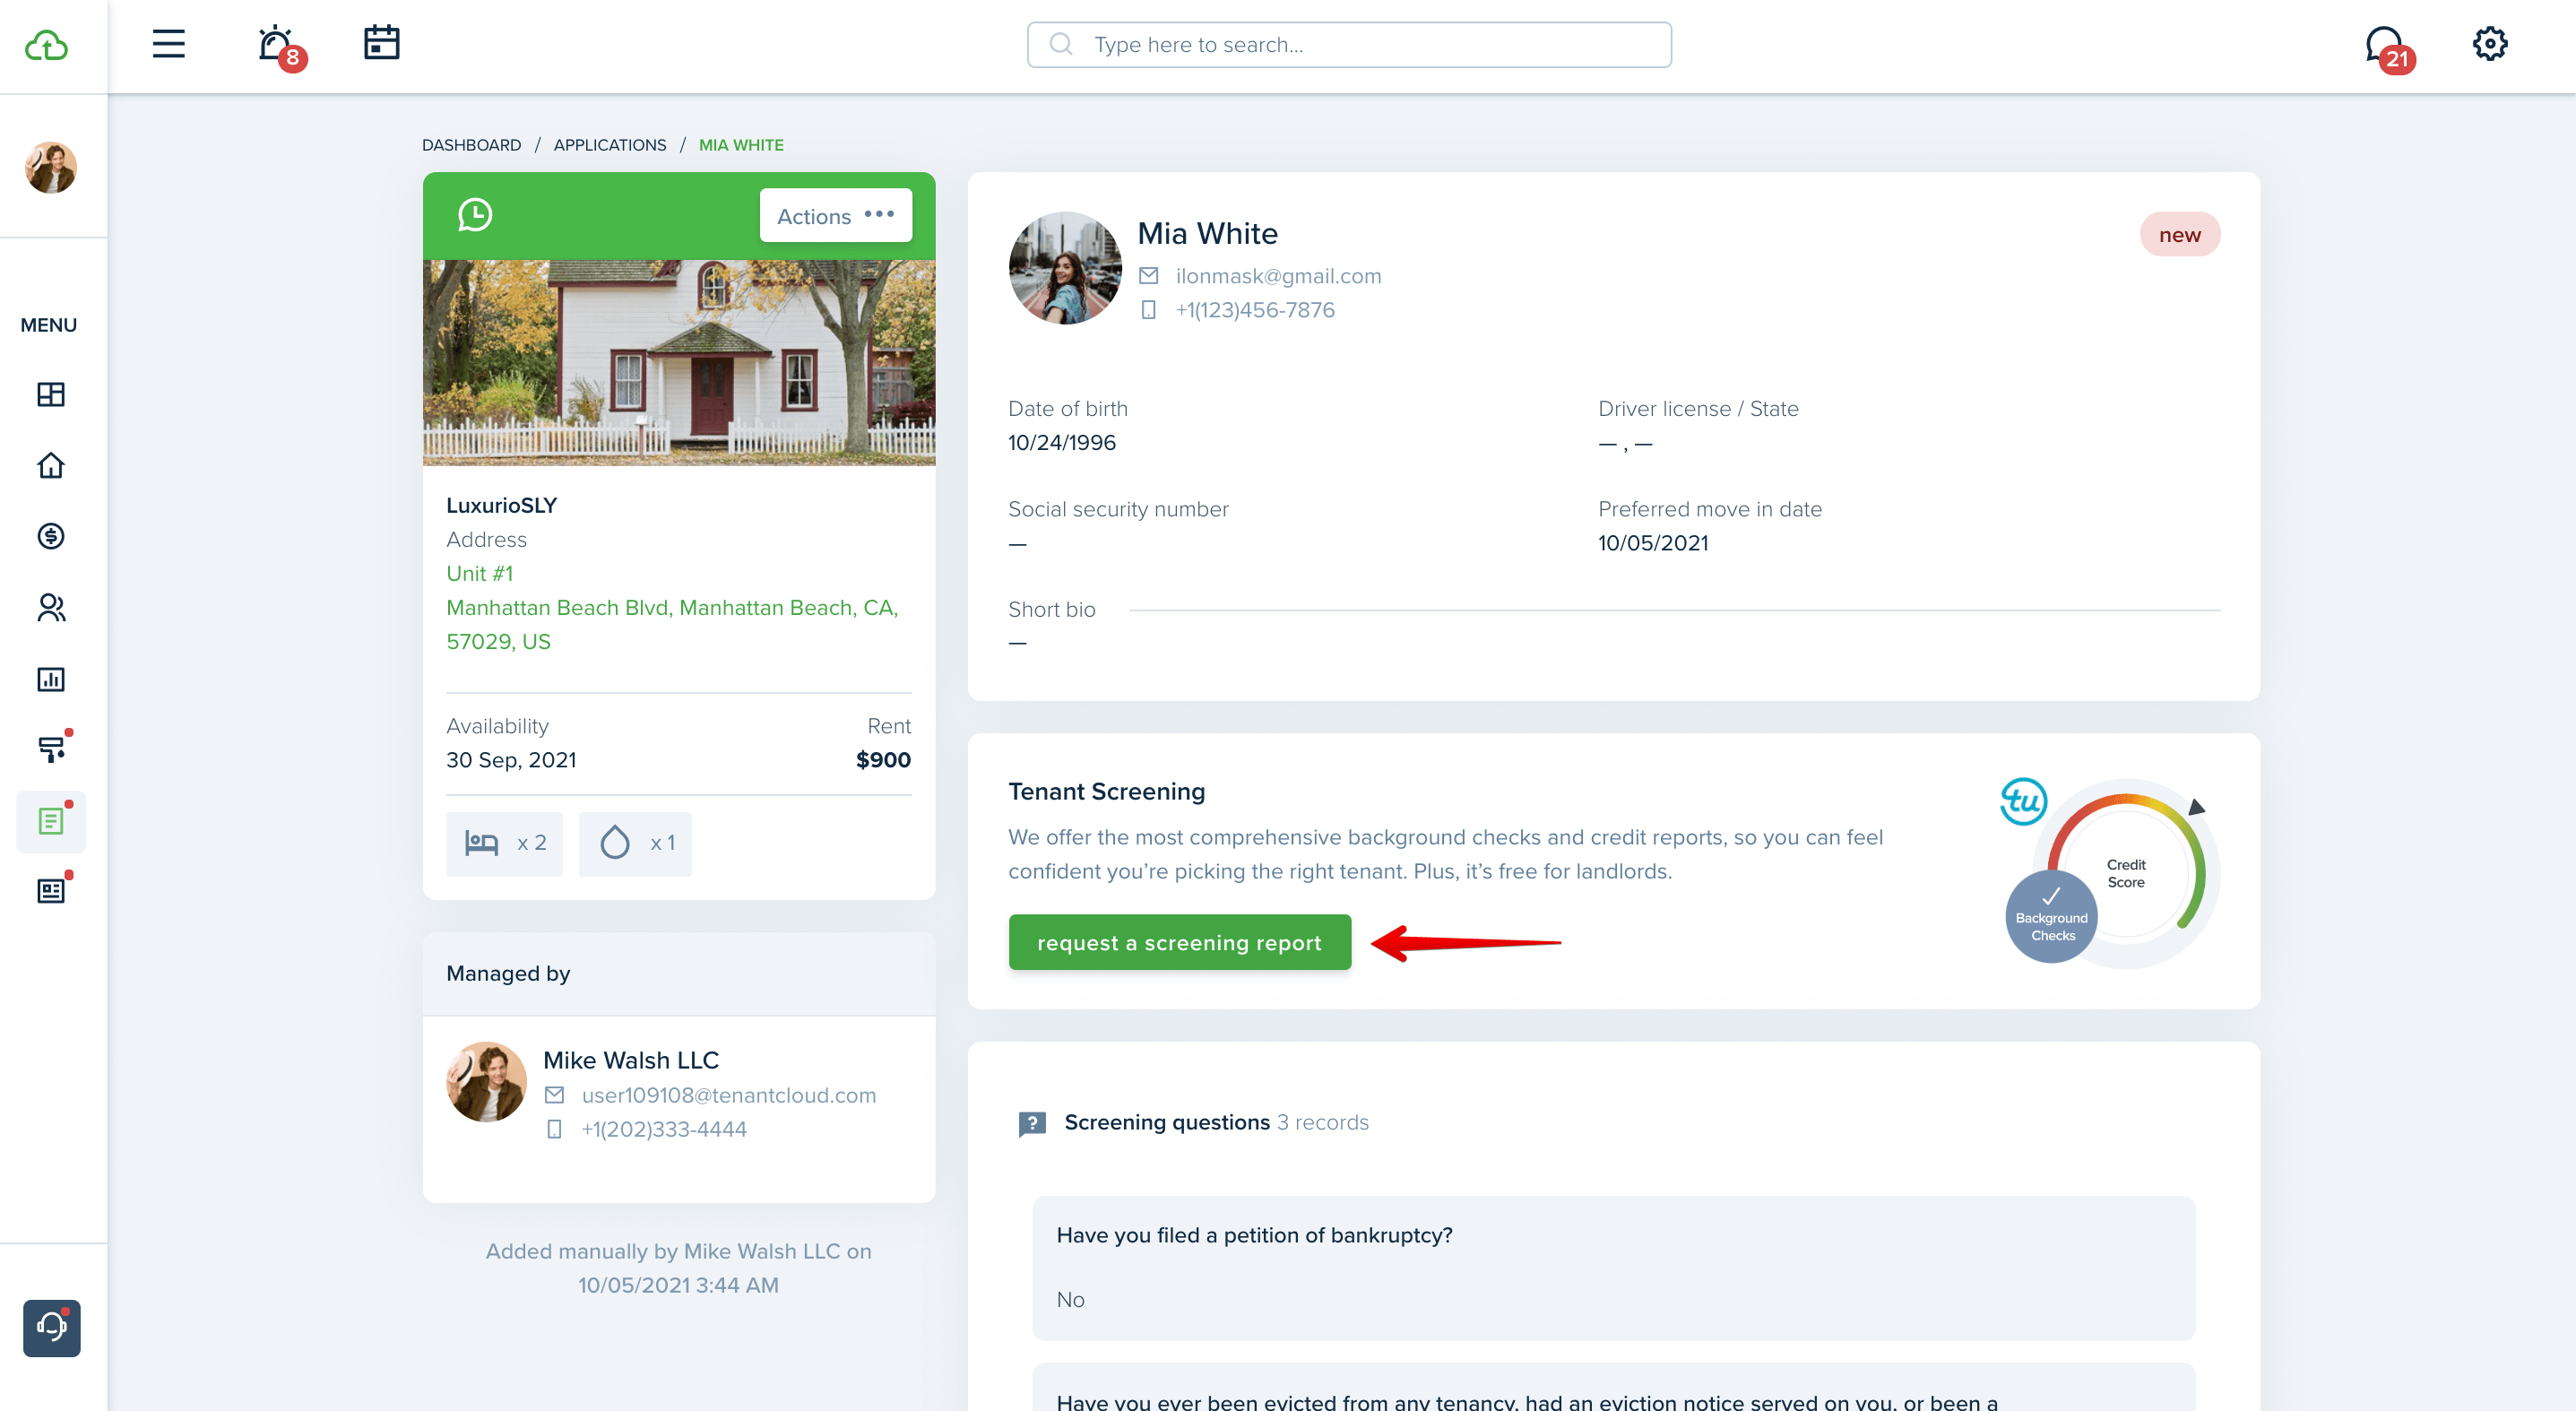Open Maintenance paint roller icon in sidebar

pos(51,749)
